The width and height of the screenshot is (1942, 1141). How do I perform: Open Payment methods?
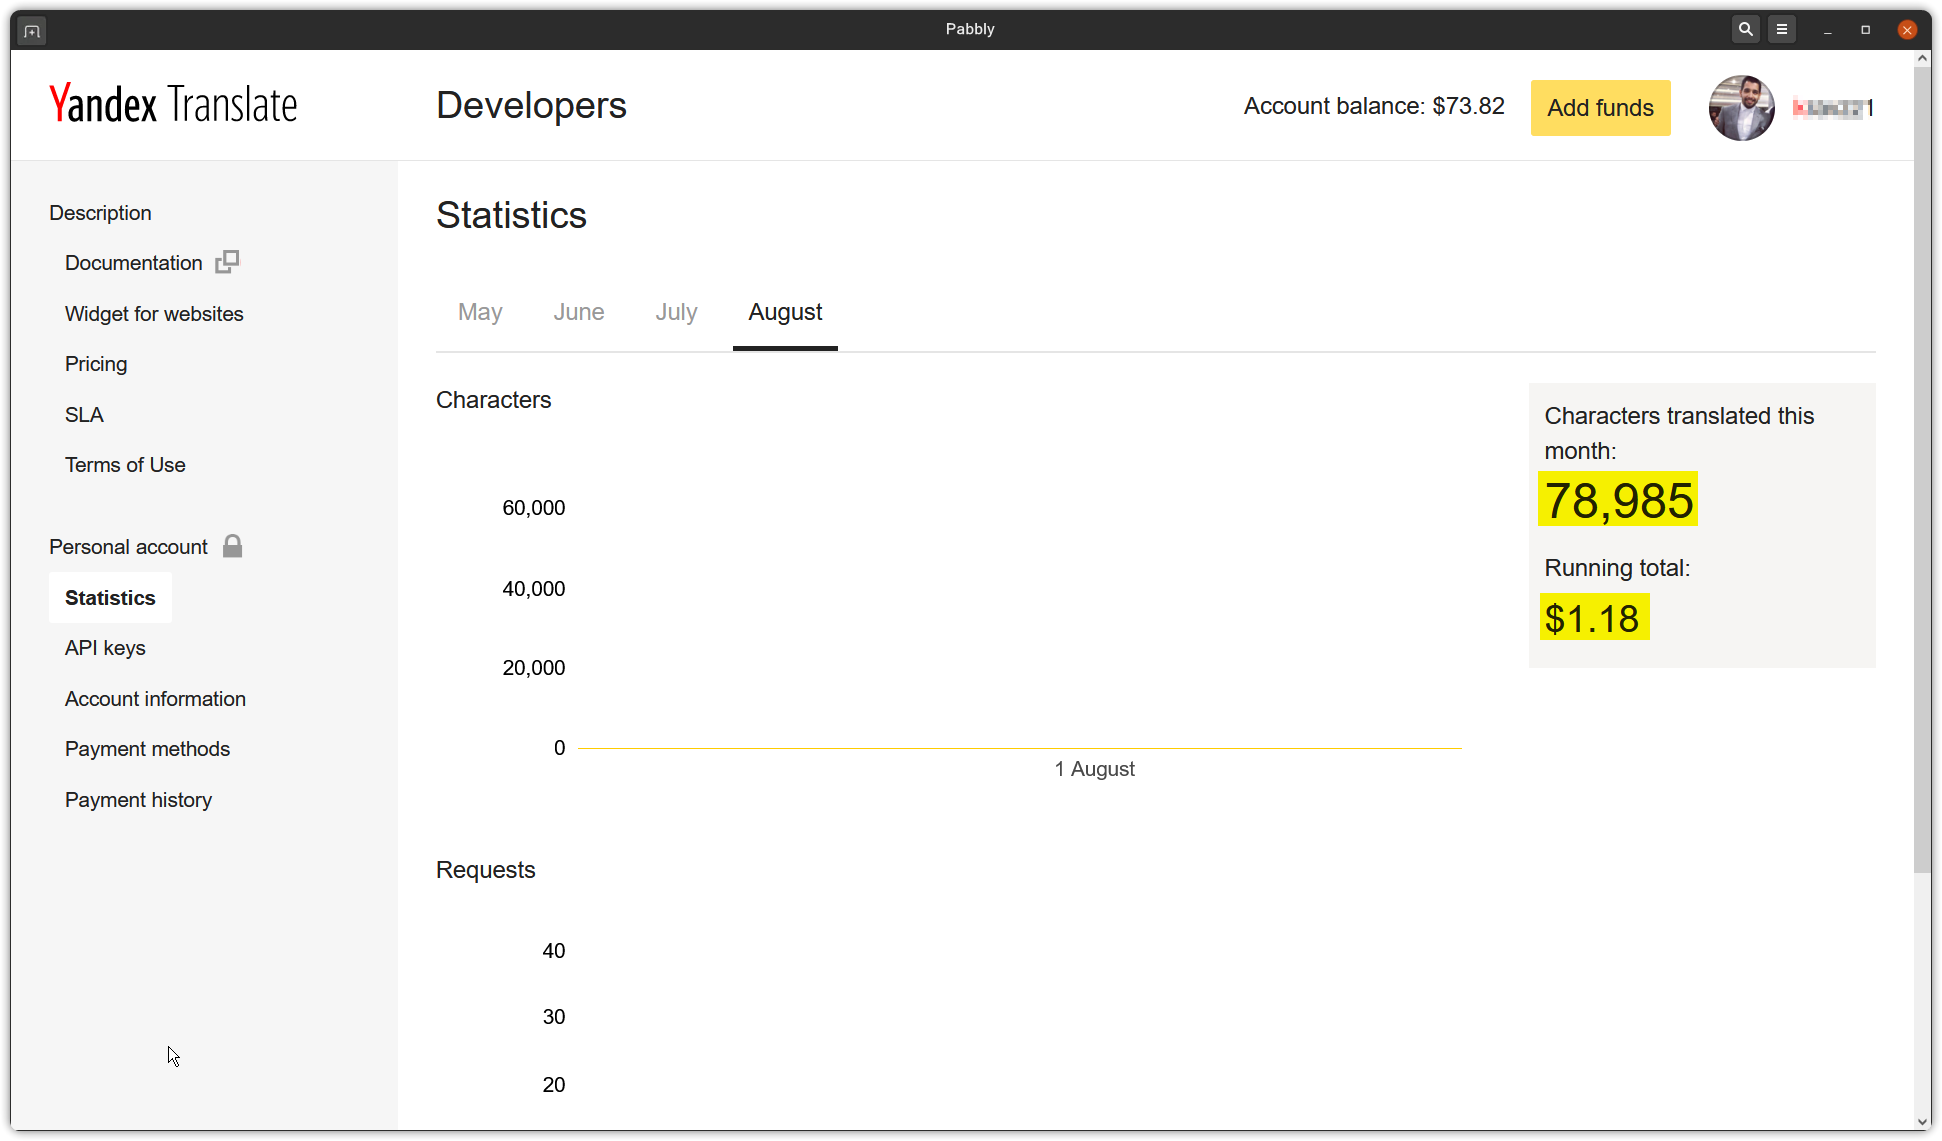pos(147,749)
